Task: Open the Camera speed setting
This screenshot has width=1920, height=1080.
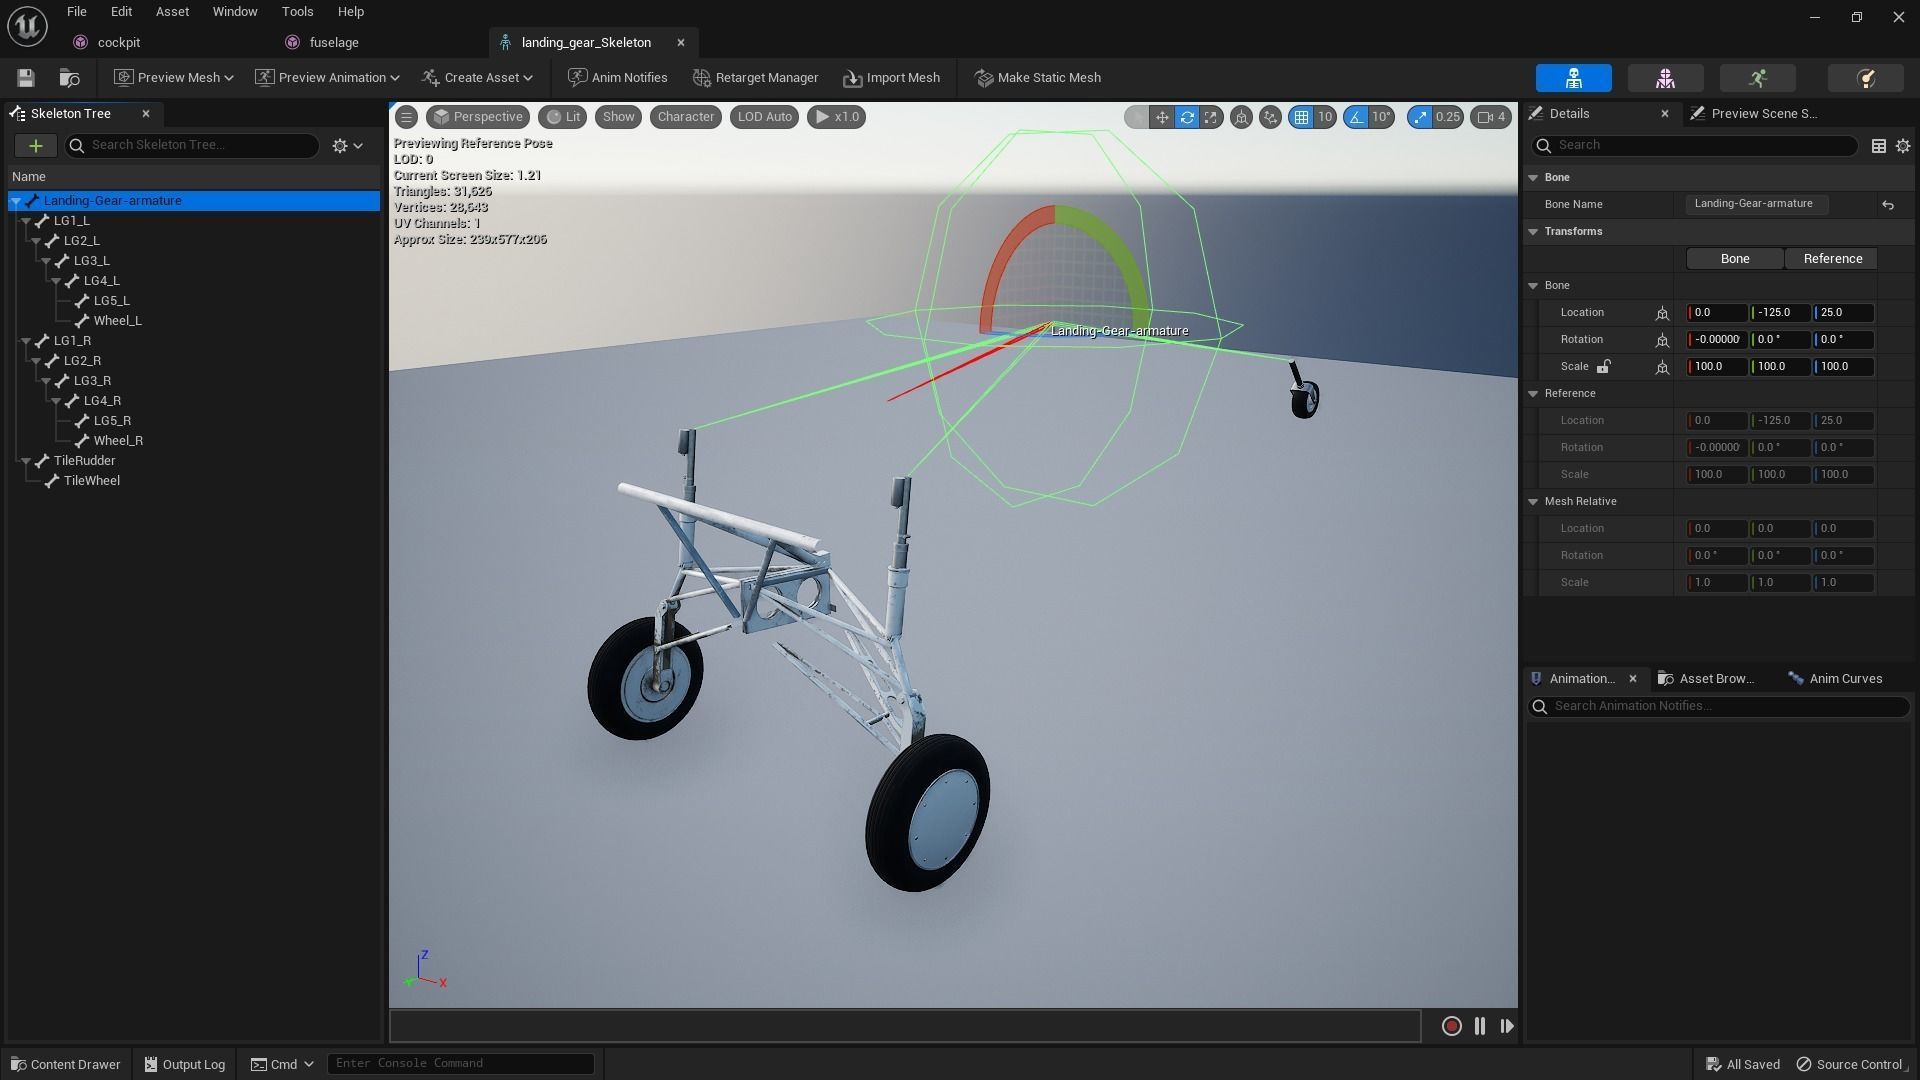Action: pos(1490,117)
